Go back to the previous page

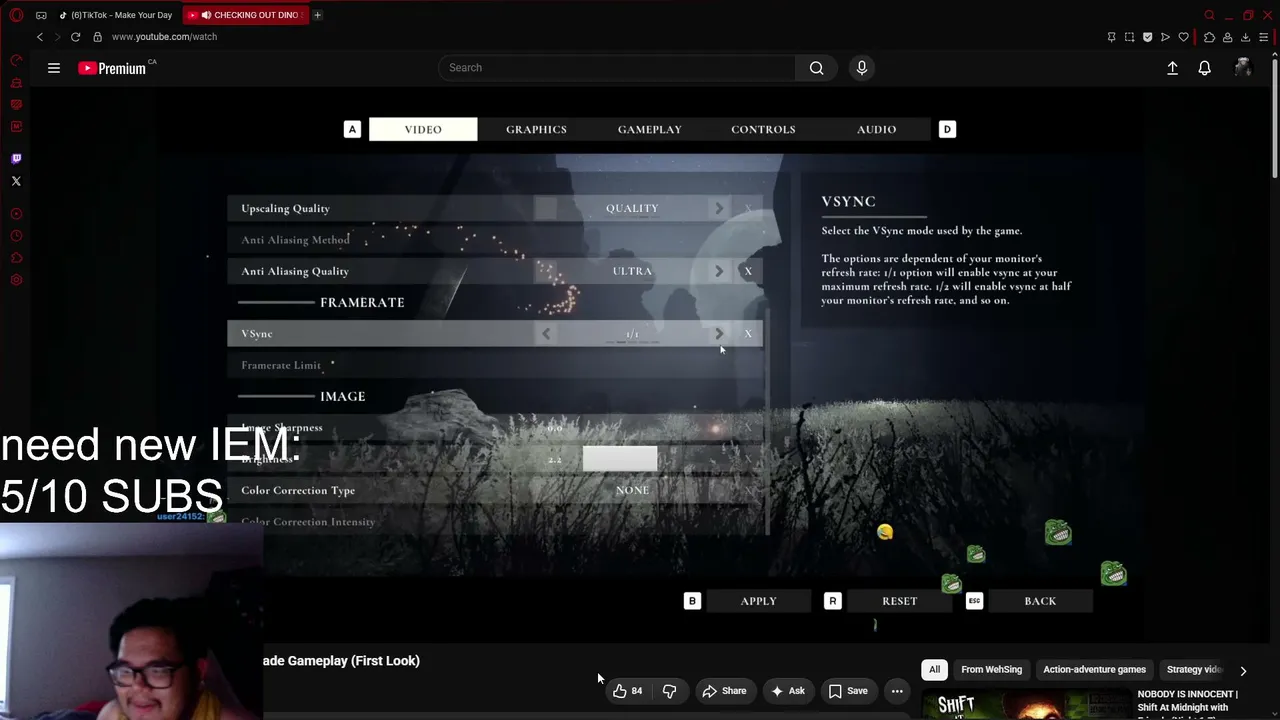click(x=40, y=37)
